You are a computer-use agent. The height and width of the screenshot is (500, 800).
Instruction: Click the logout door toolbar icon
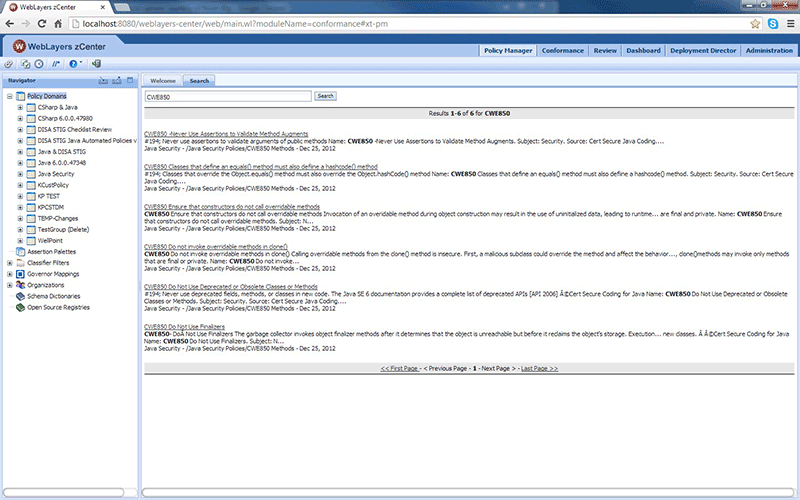tap(96, 64)
